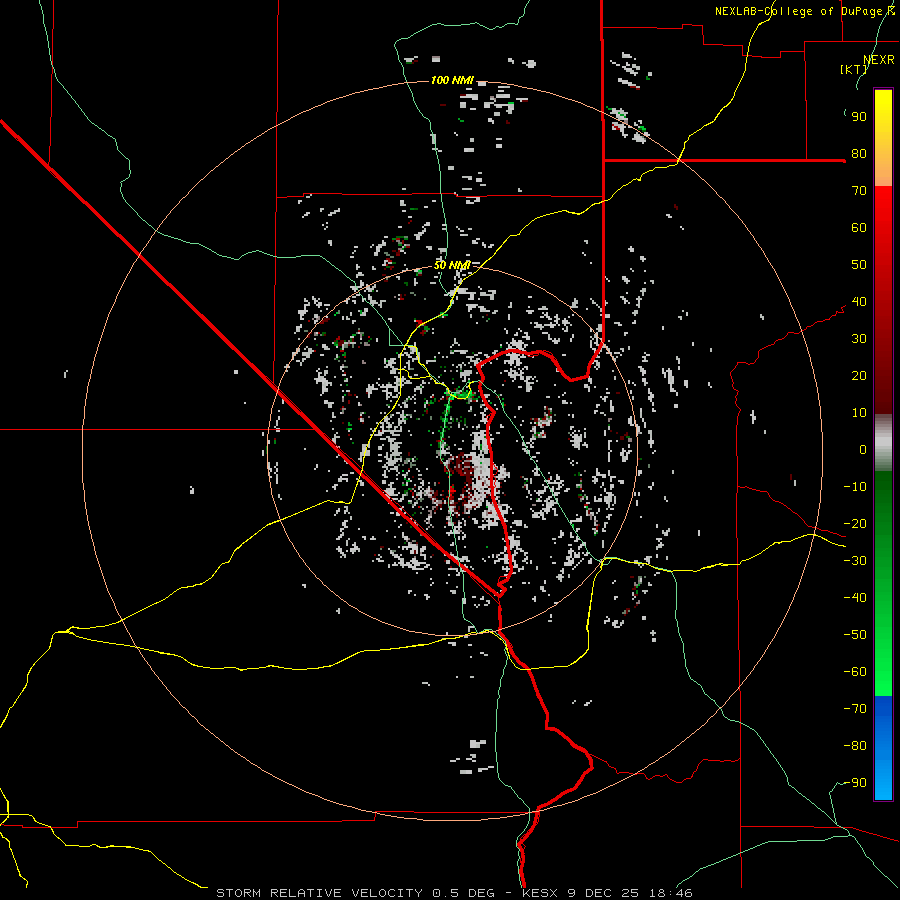
Task: Click the -70 value on velocity scale
Action: 855,709
